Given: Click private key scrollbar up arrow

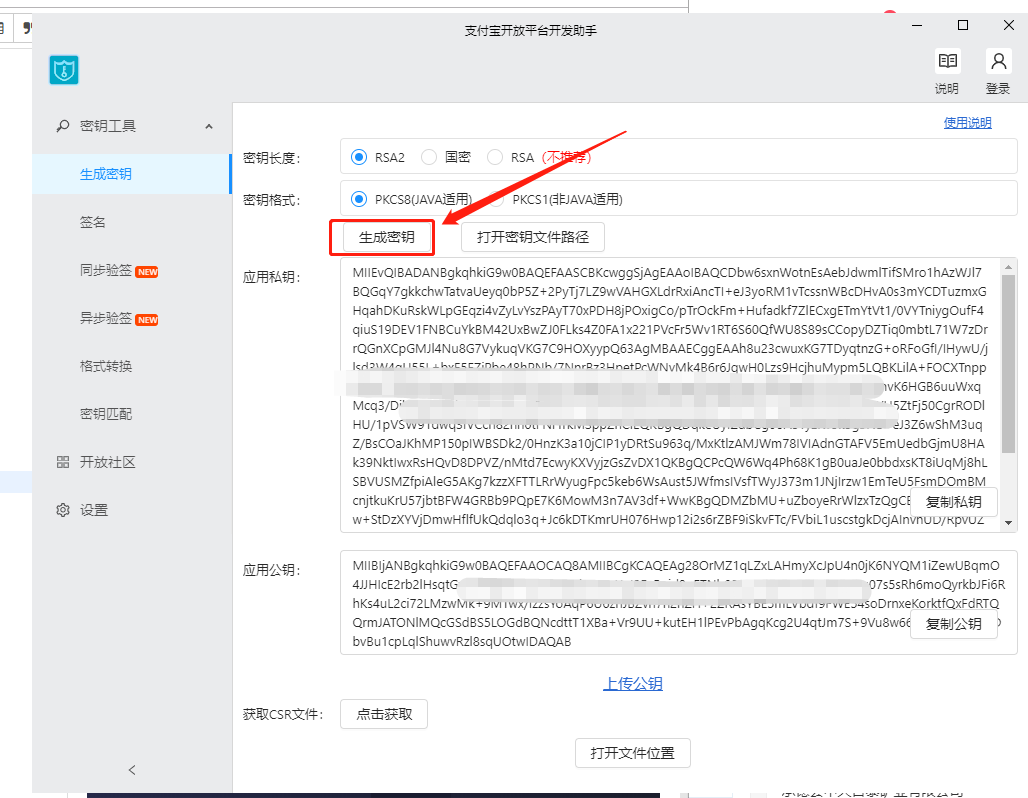Looking at the screenshot, I should (x=1009, y=267).
